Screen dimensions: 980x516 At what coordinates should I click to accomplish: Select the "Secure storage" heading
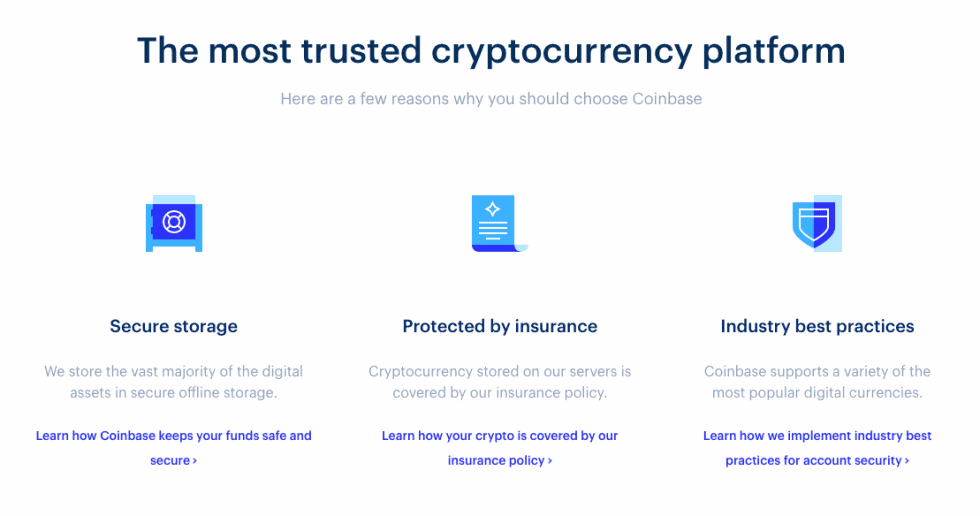tap(174, 326)
